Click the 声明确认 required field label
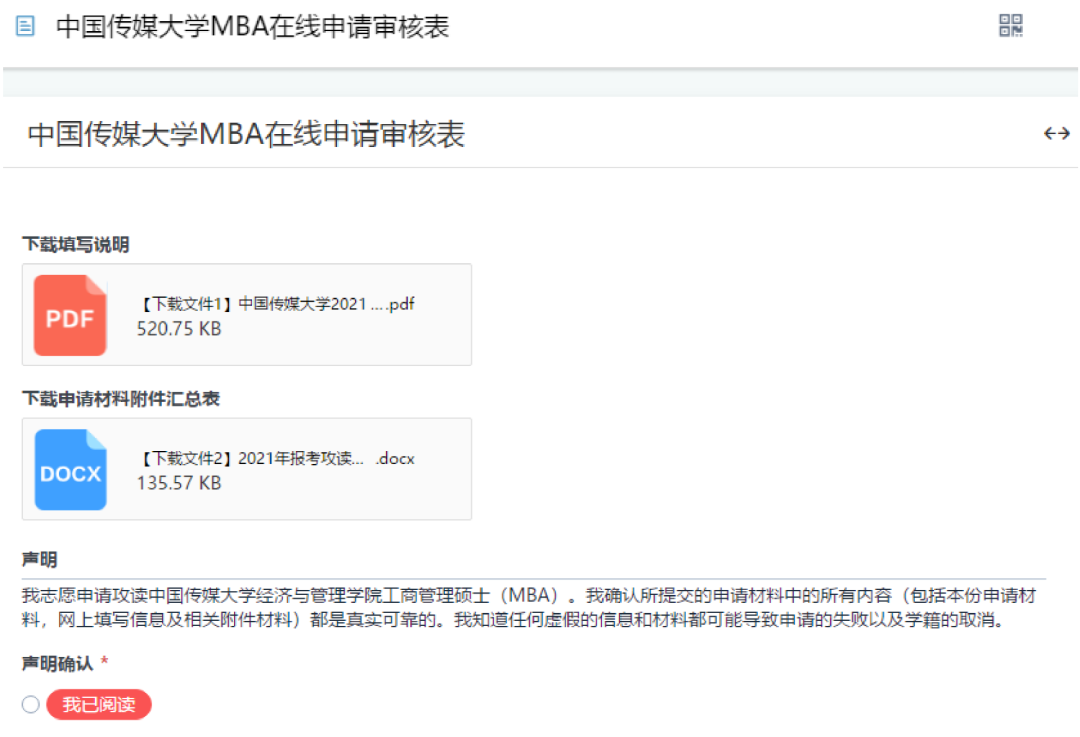The height and width of the screenshot is (737, 1080). 58,663
